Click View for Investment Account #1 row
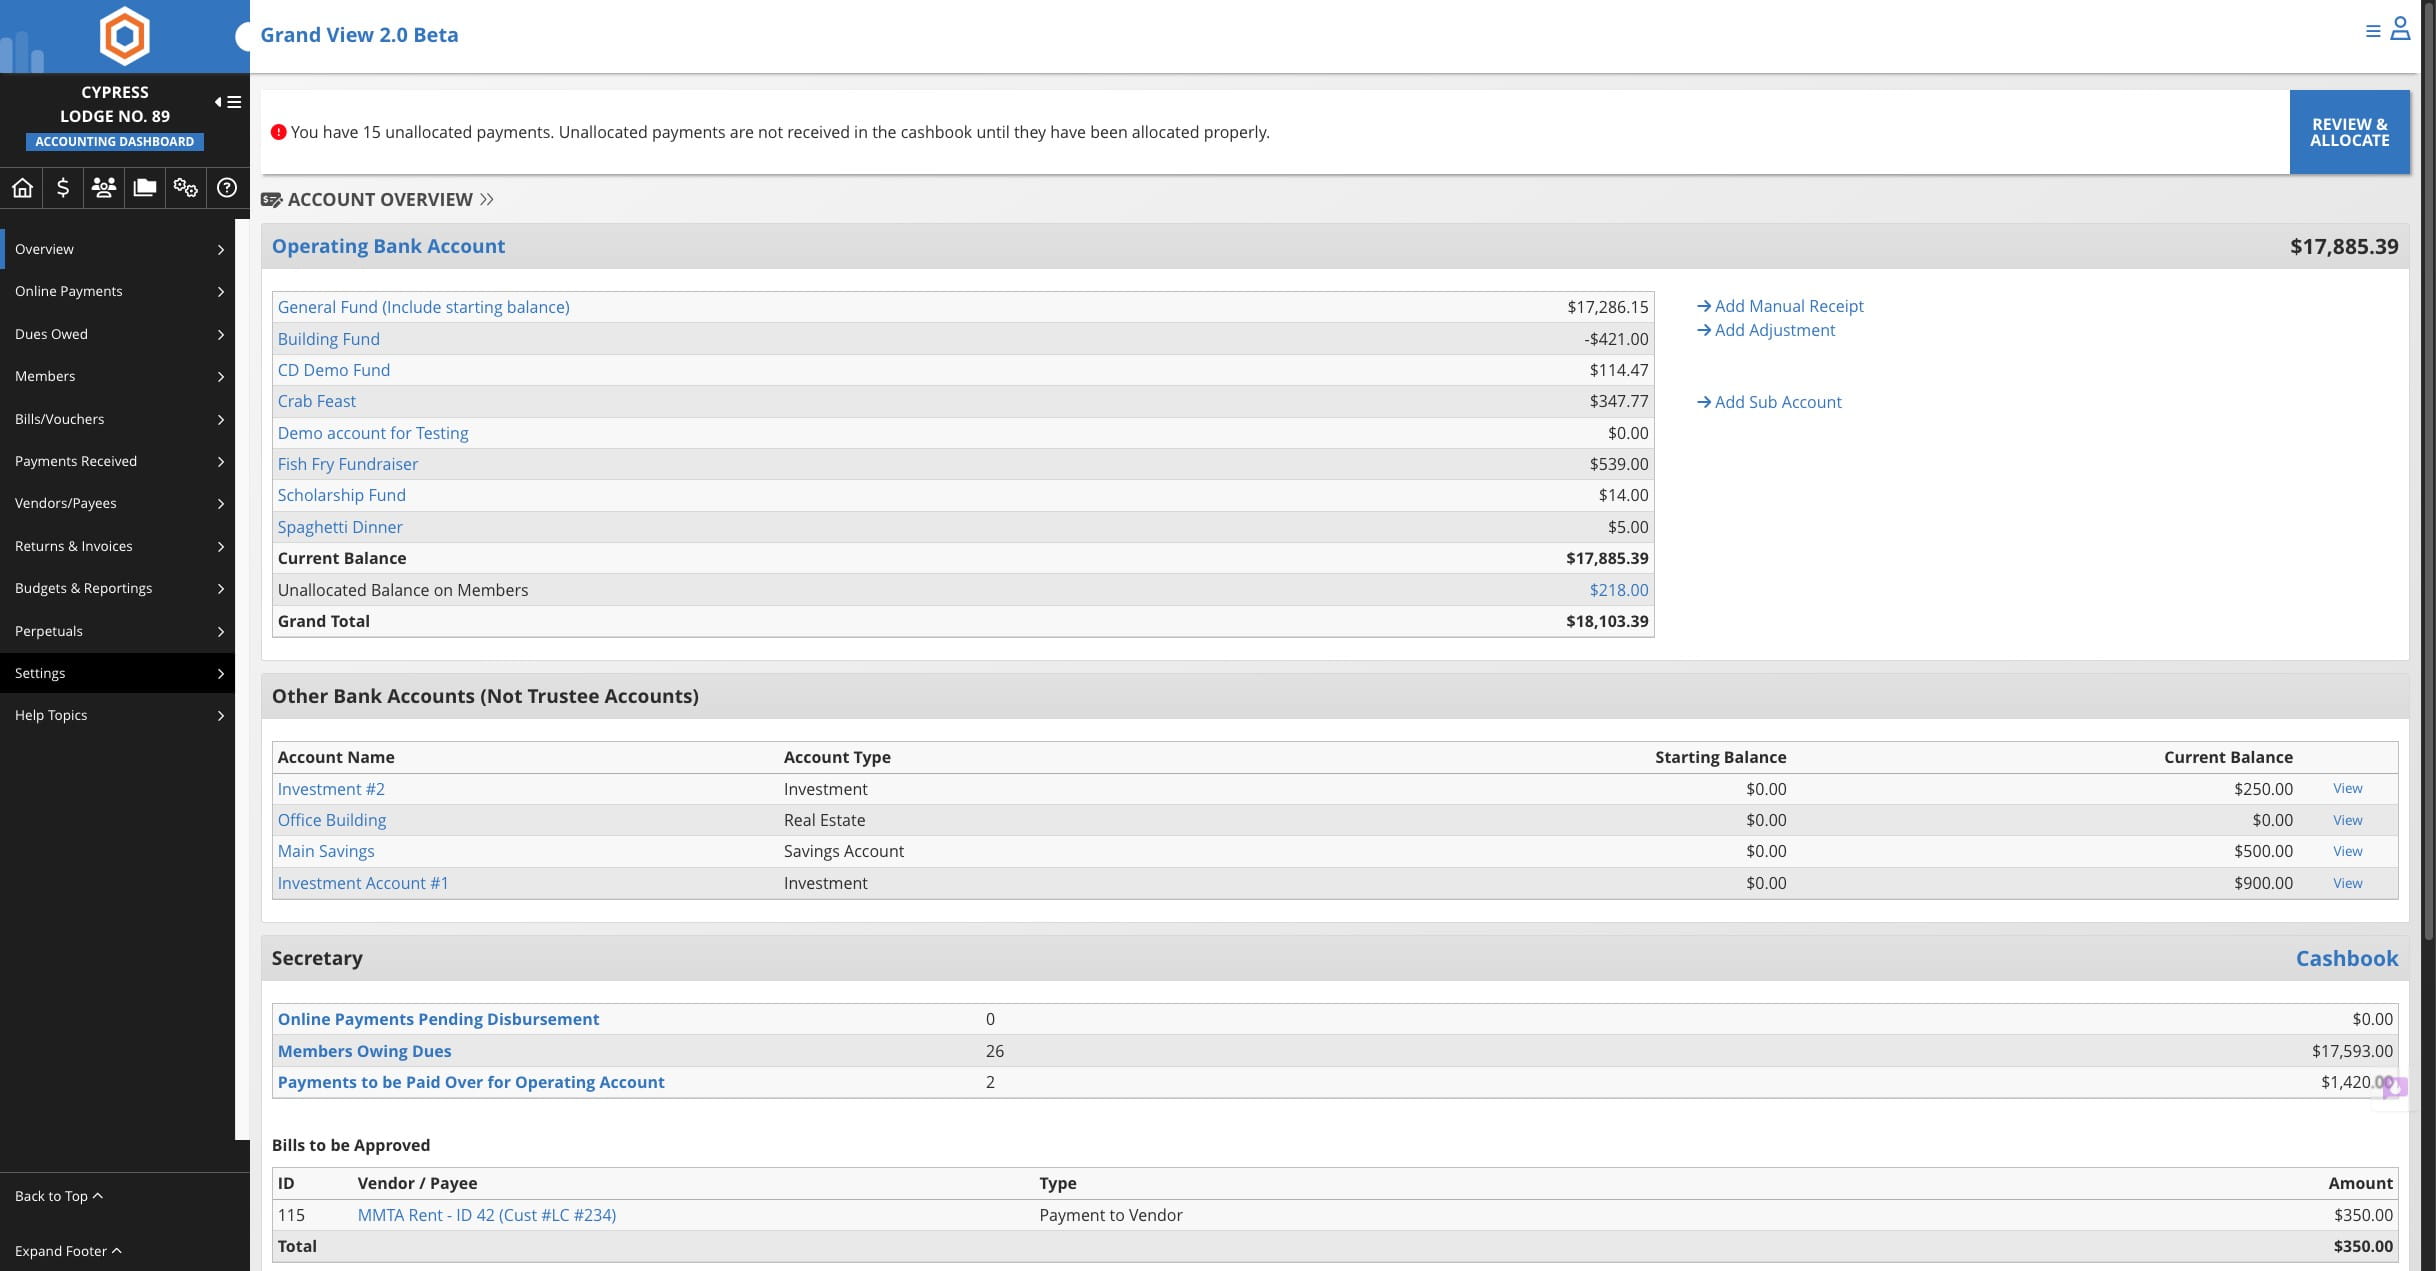 click(2347, 883)
